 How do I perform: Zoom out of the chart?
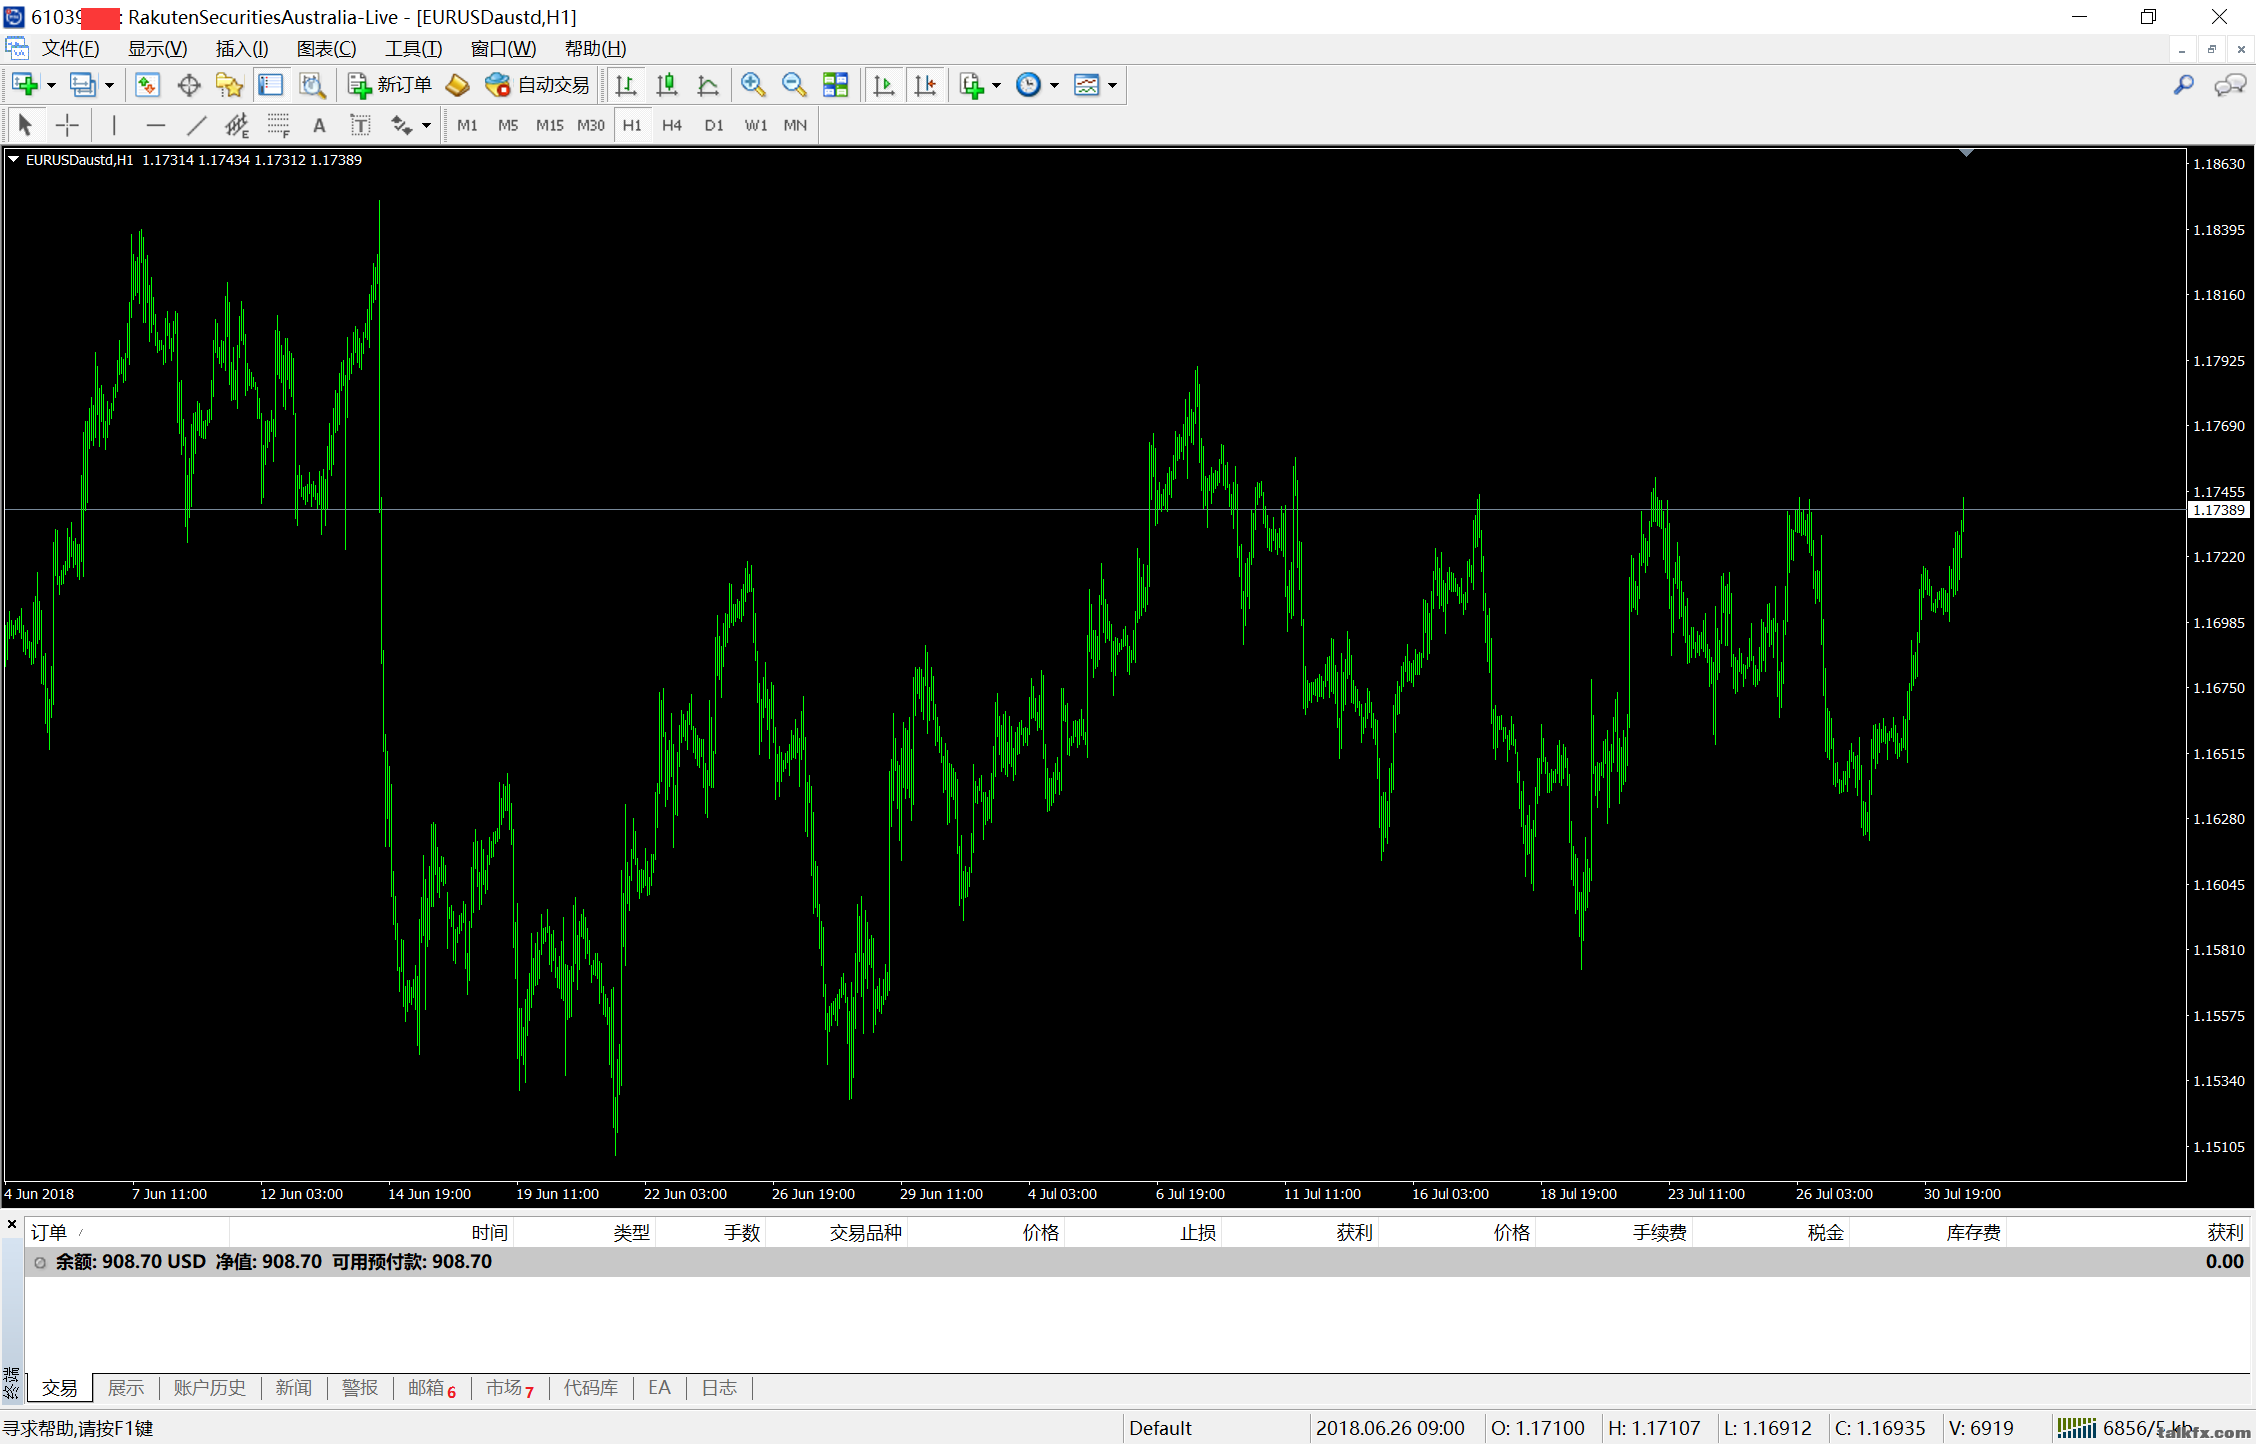click(794, 85)
